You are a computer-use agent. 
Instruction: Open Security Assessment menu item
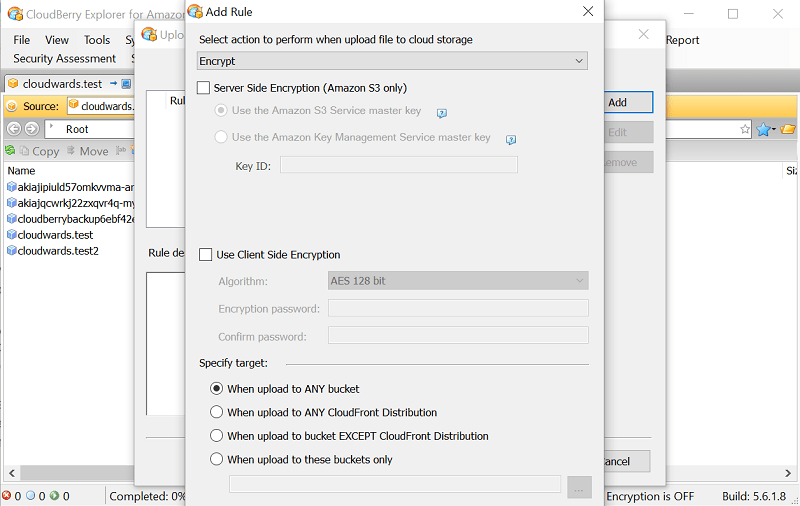click(x=64, y=59)
